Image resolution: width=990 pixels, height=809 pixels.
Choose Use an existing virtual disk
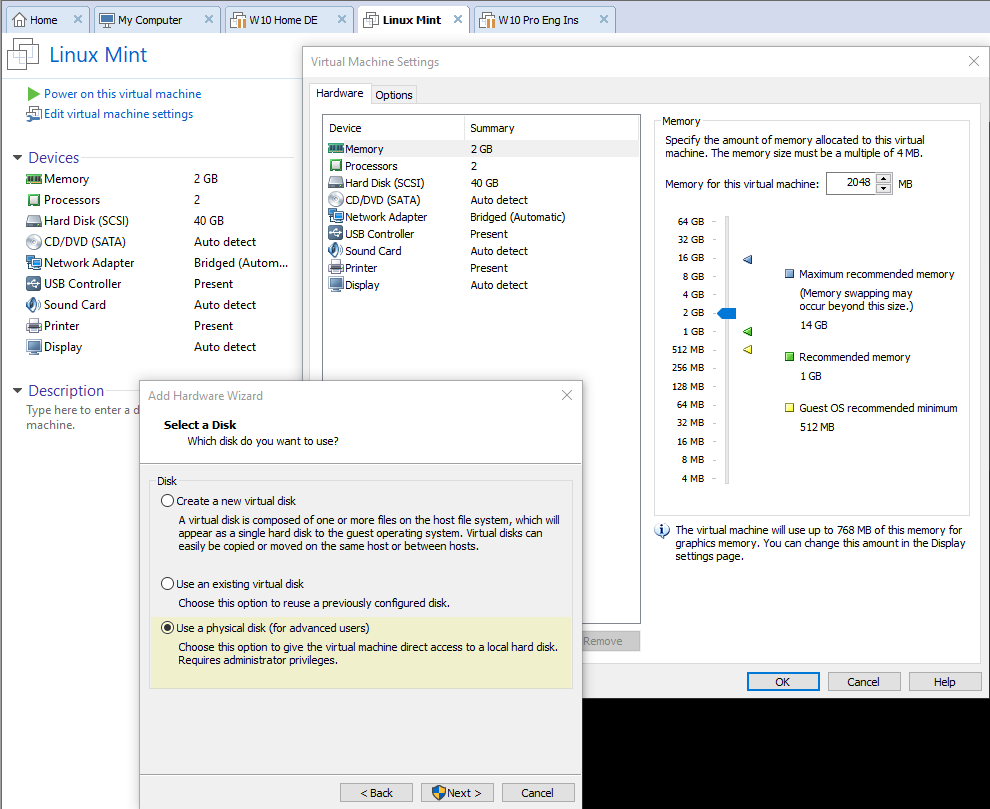167,584
